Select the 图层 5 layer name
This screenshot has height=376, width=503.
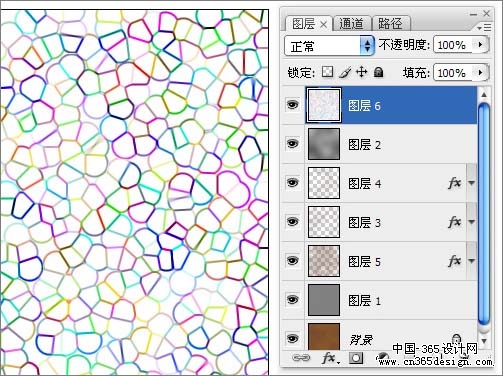coord(364,262)
